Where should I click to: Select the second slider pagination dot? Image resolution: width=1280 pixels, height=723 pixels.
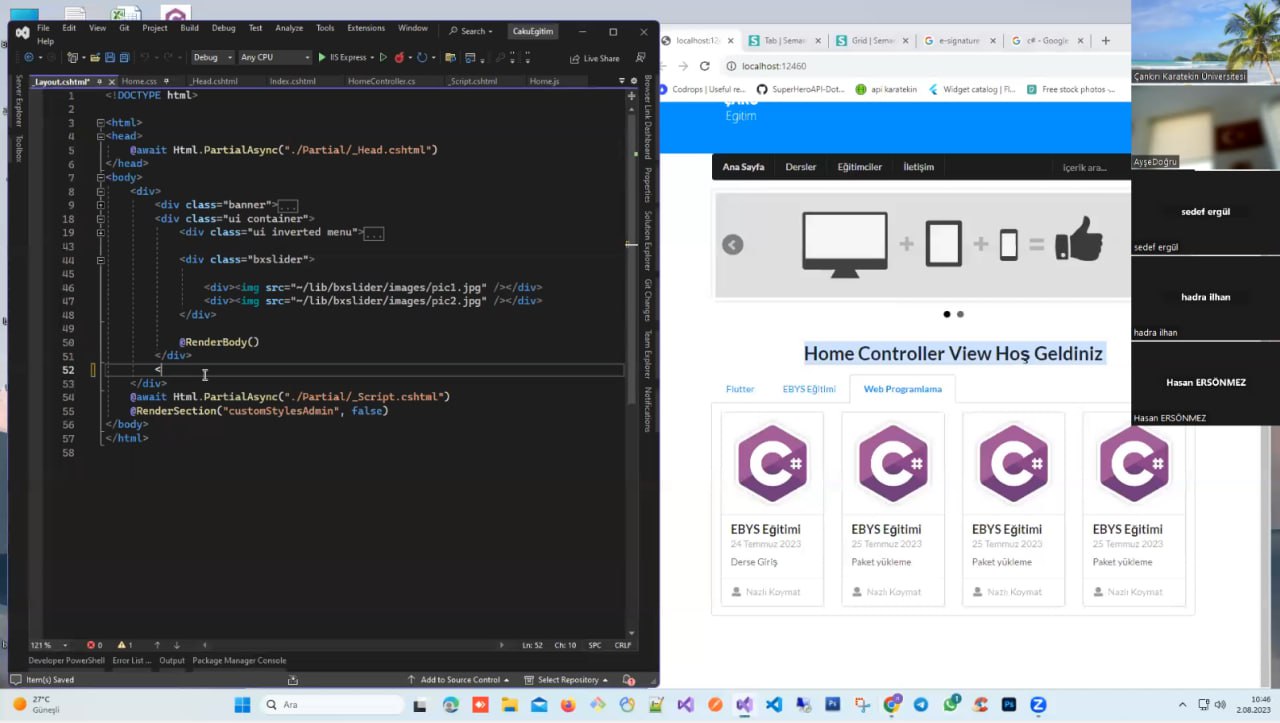(960, 314)
